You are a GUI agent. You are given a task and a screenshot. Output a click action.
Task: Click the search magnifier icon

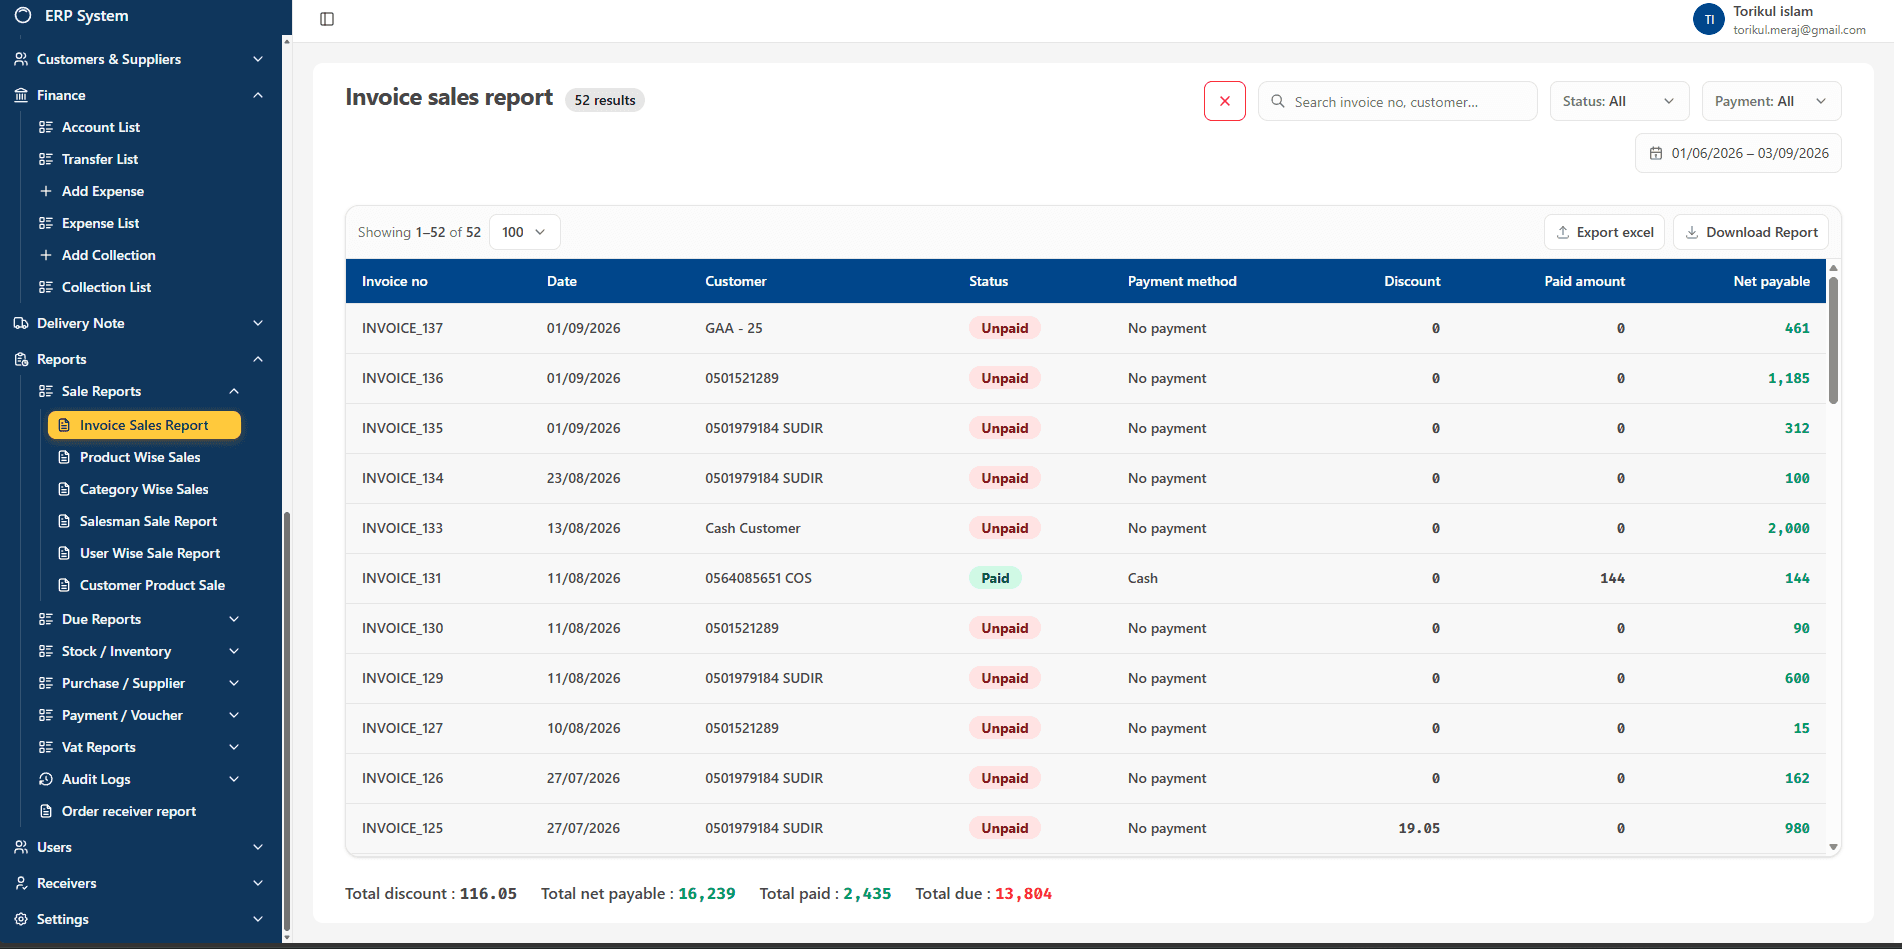tap(1278, 101)
